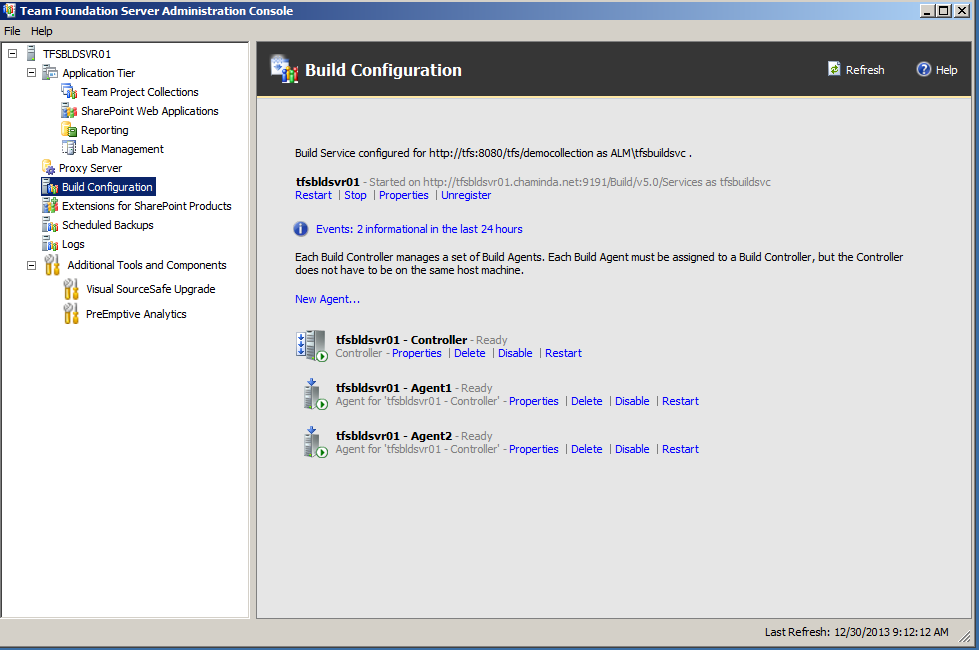The height and width of the screenshot is (650, 979).
Task: Click the events information icon
Action: point(301,229)
